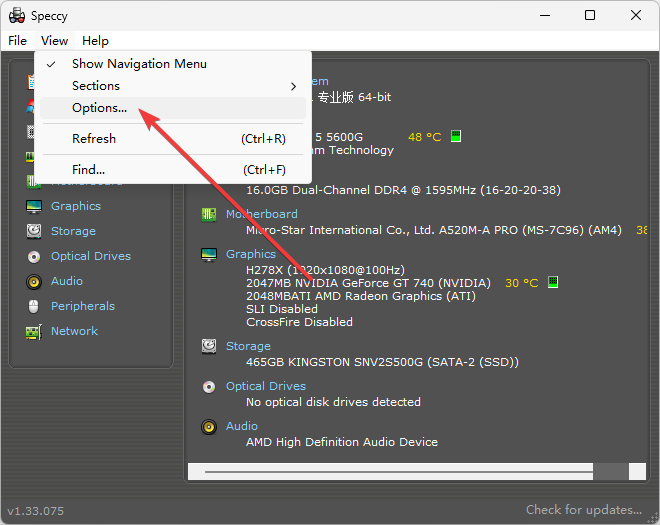This screenshot has height=525, width=660.
Task: Click No optical disk drives detected text
Action: tap(333, 402)
